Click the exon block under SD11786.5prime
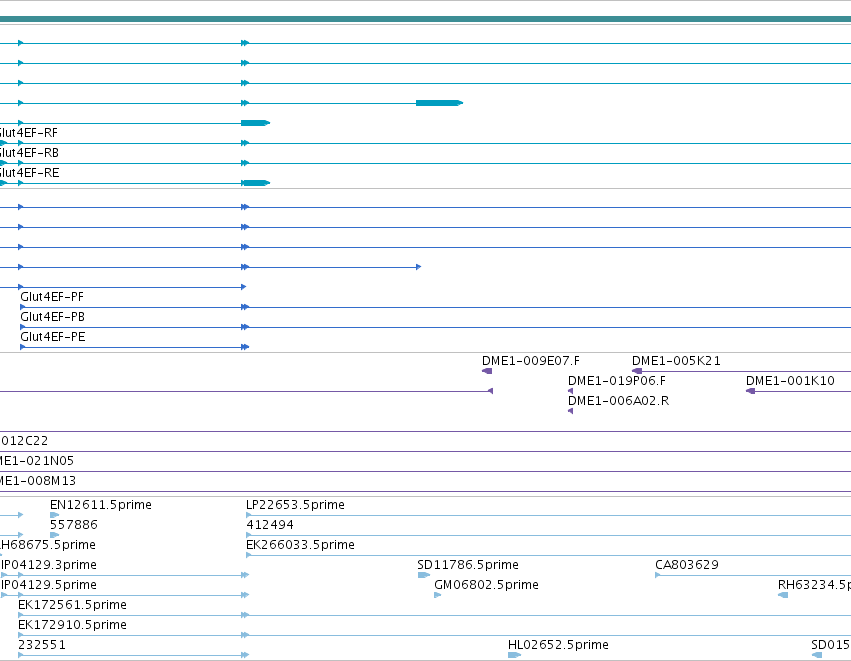 (x=423, y=575)
